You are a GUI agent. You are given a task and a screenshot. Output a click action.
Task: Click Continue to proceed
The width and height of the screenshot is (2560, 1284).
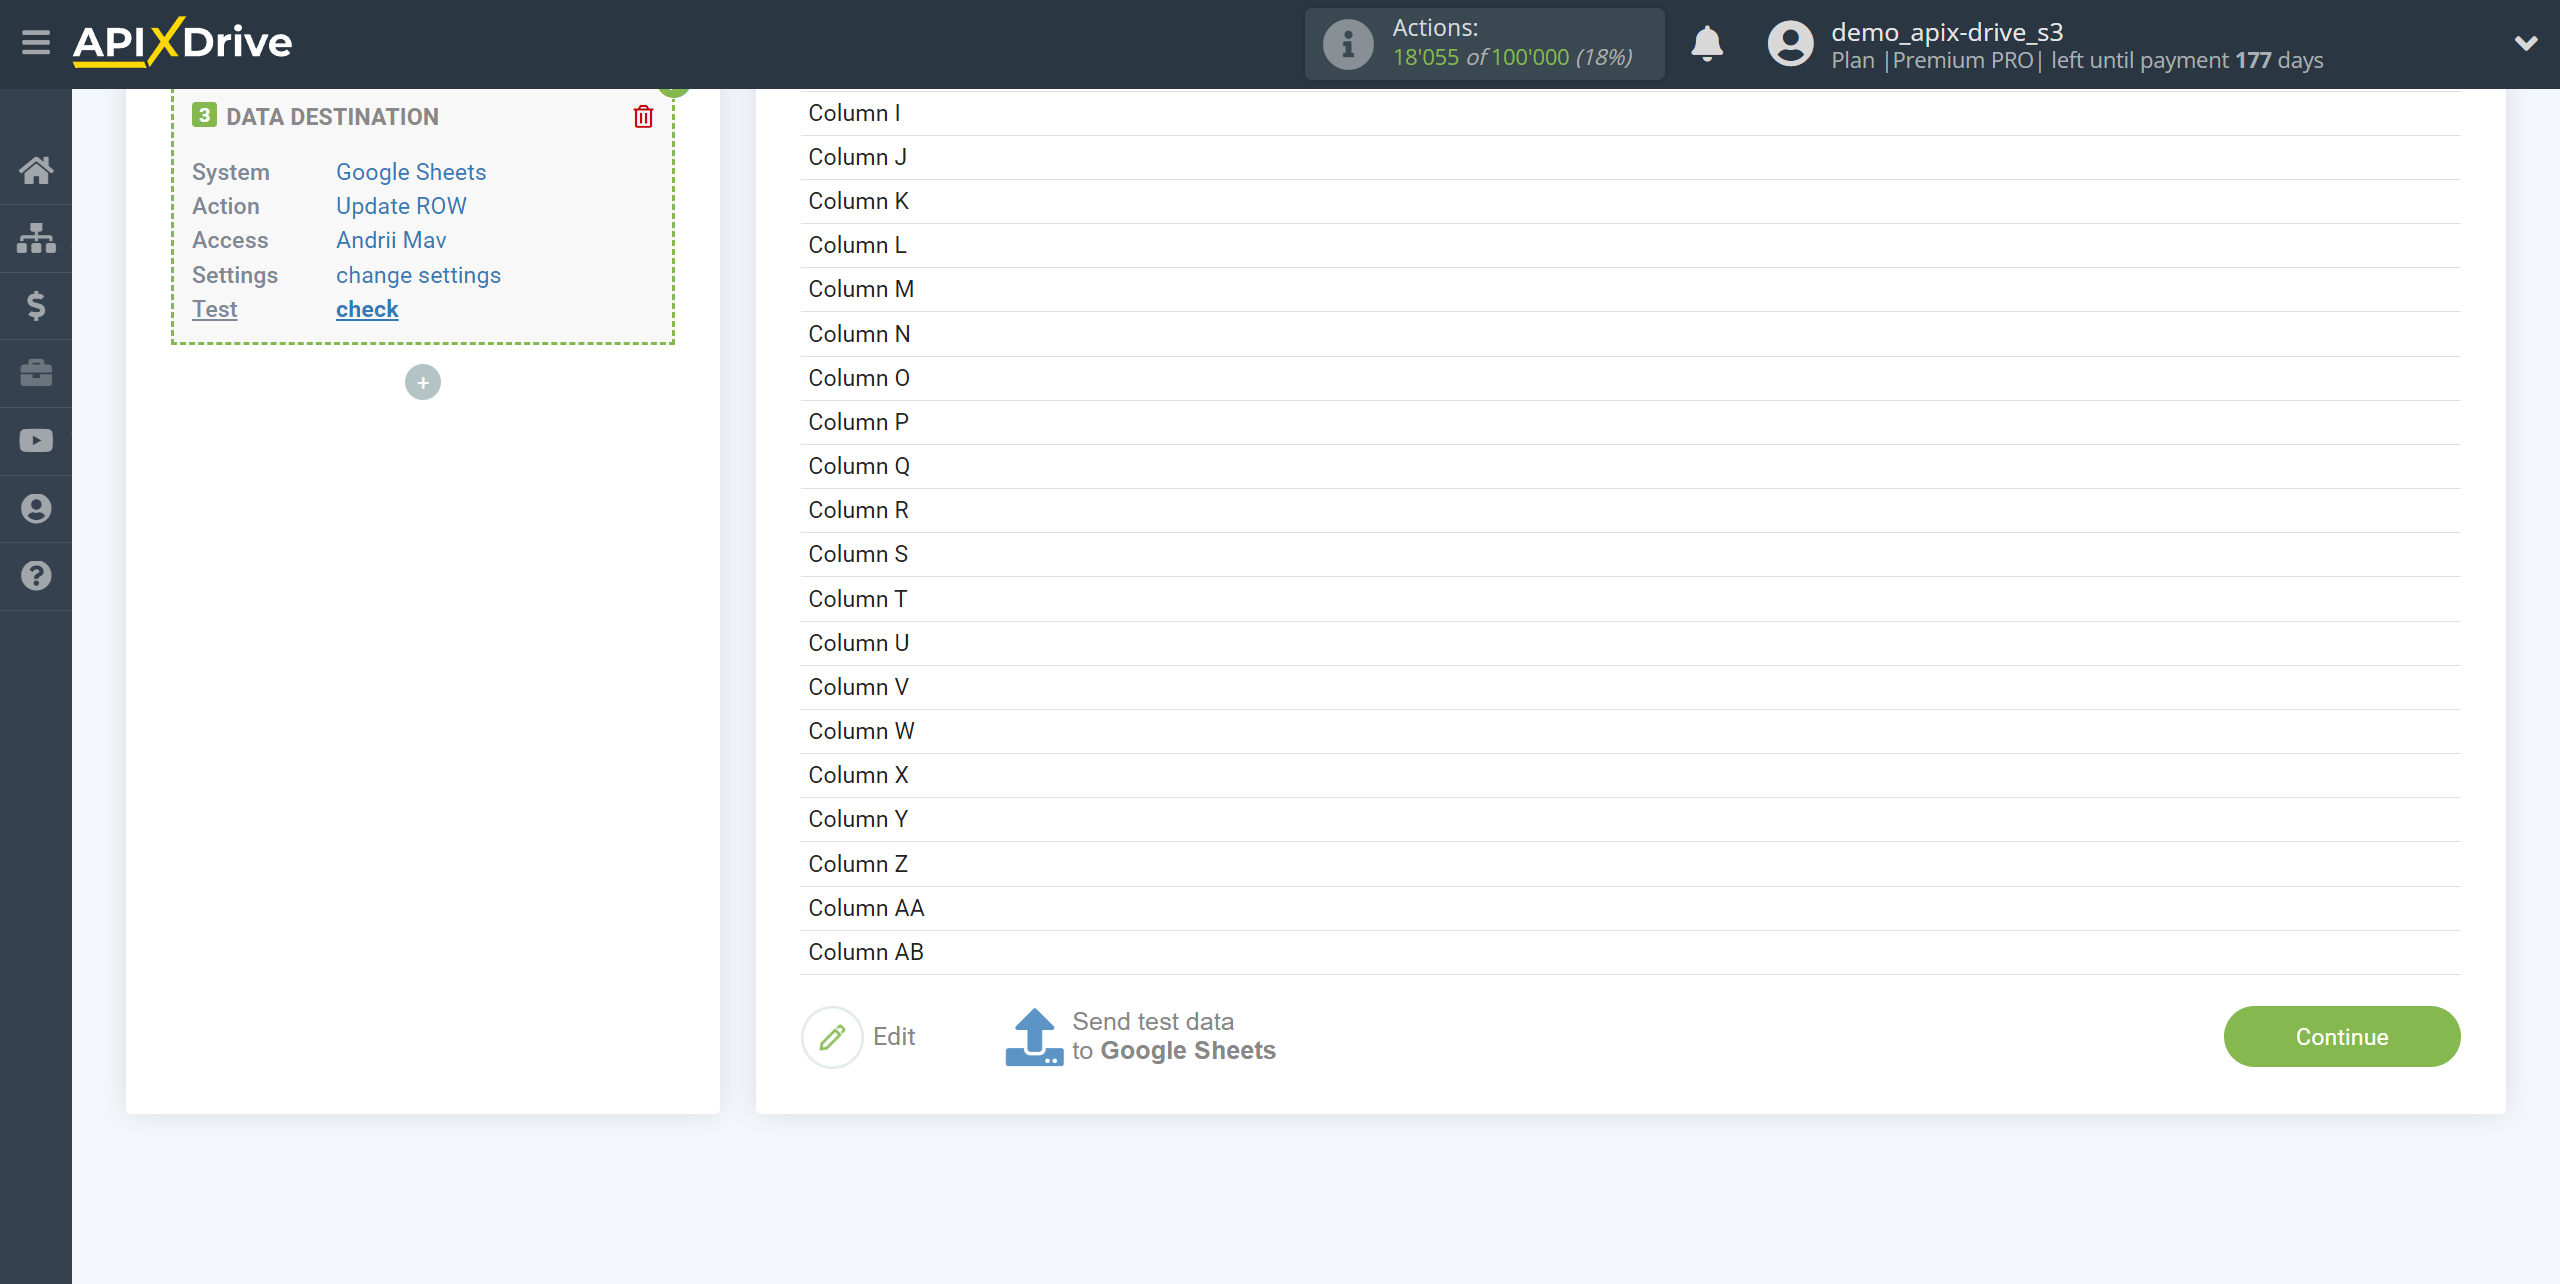[2342, 1035]
